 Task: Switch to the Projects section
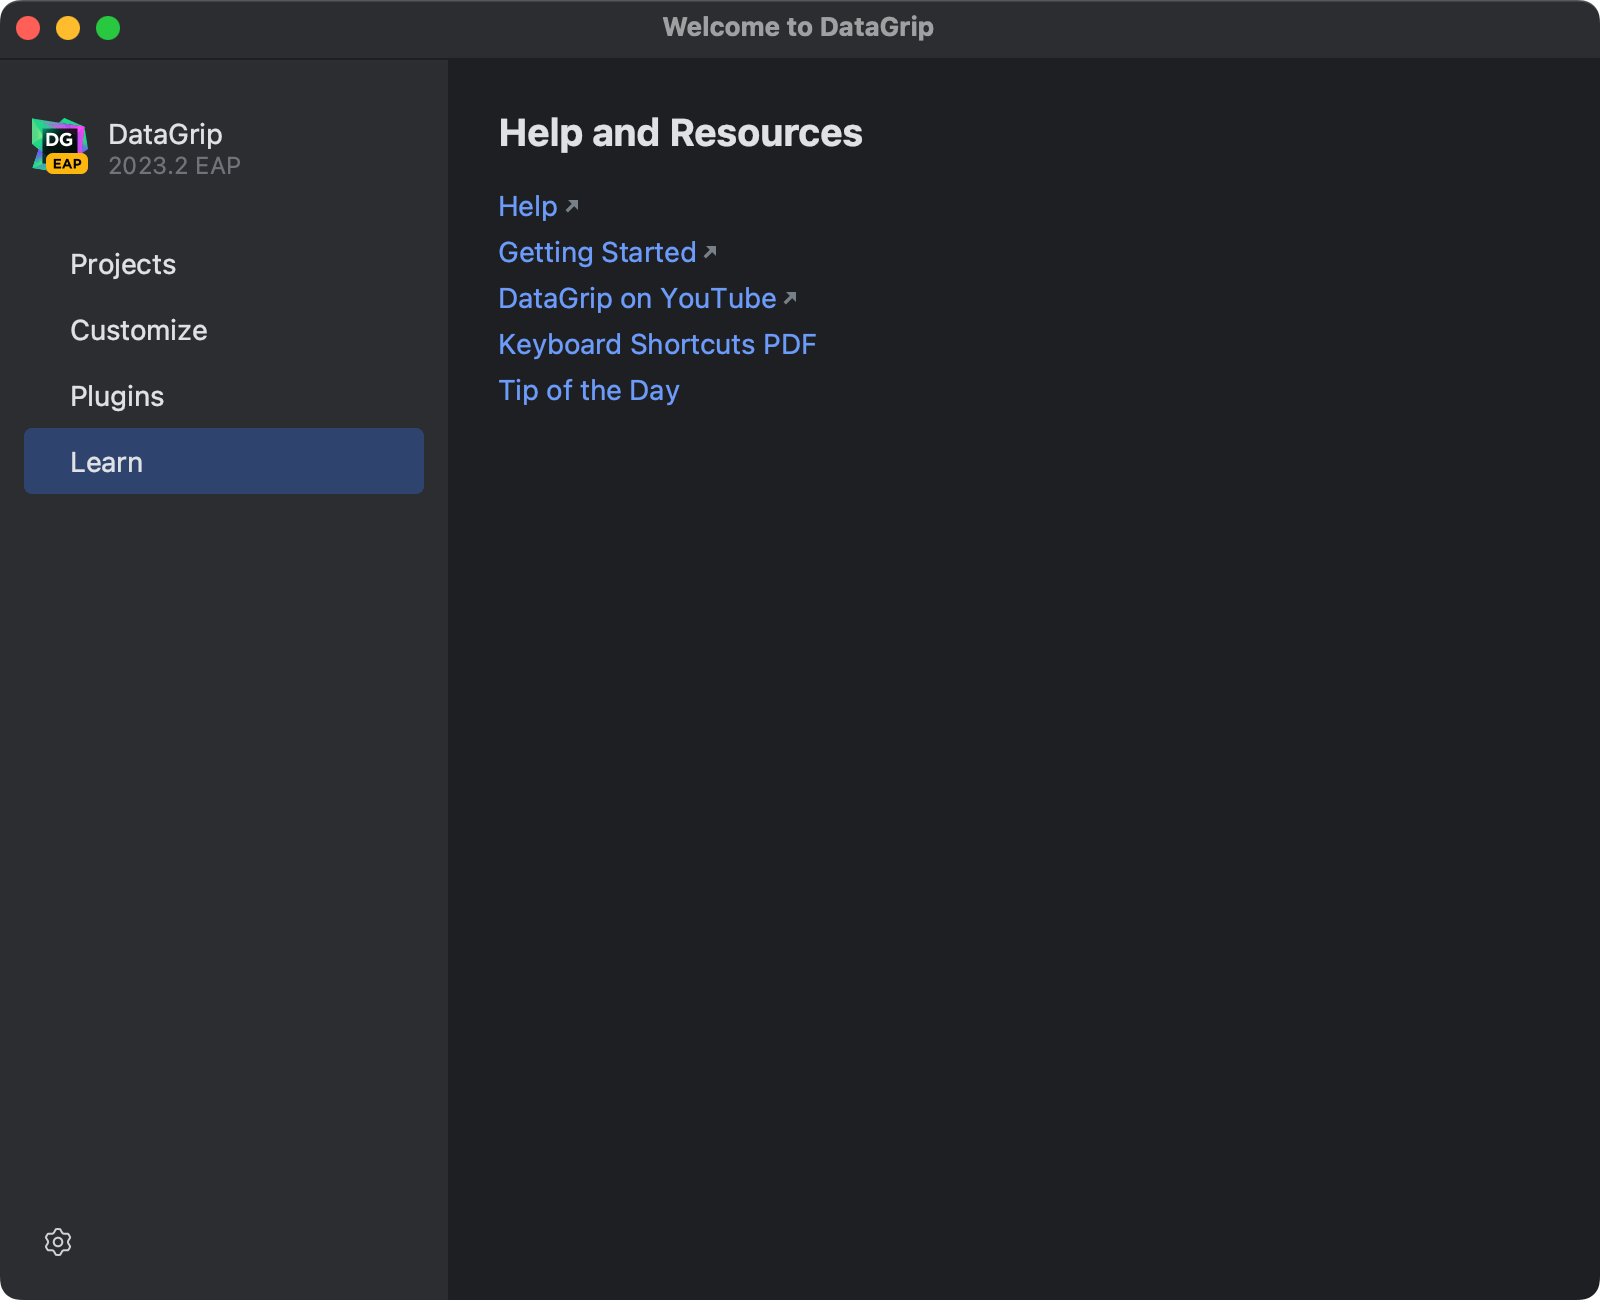(x=123, y=264)
